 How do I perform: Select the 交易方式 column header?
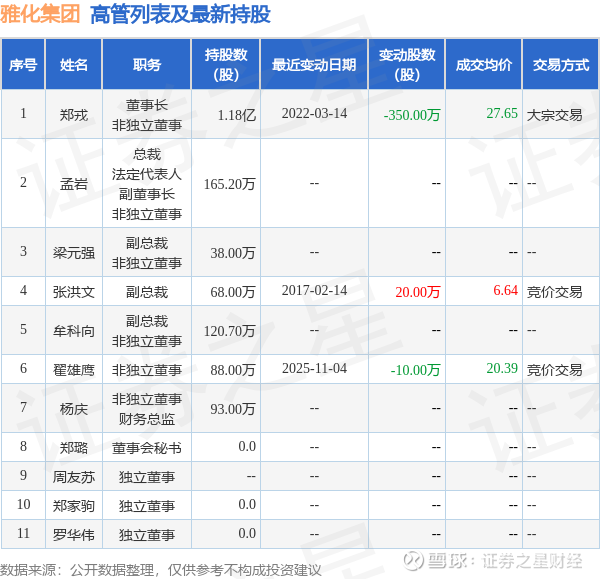(561, 65)
